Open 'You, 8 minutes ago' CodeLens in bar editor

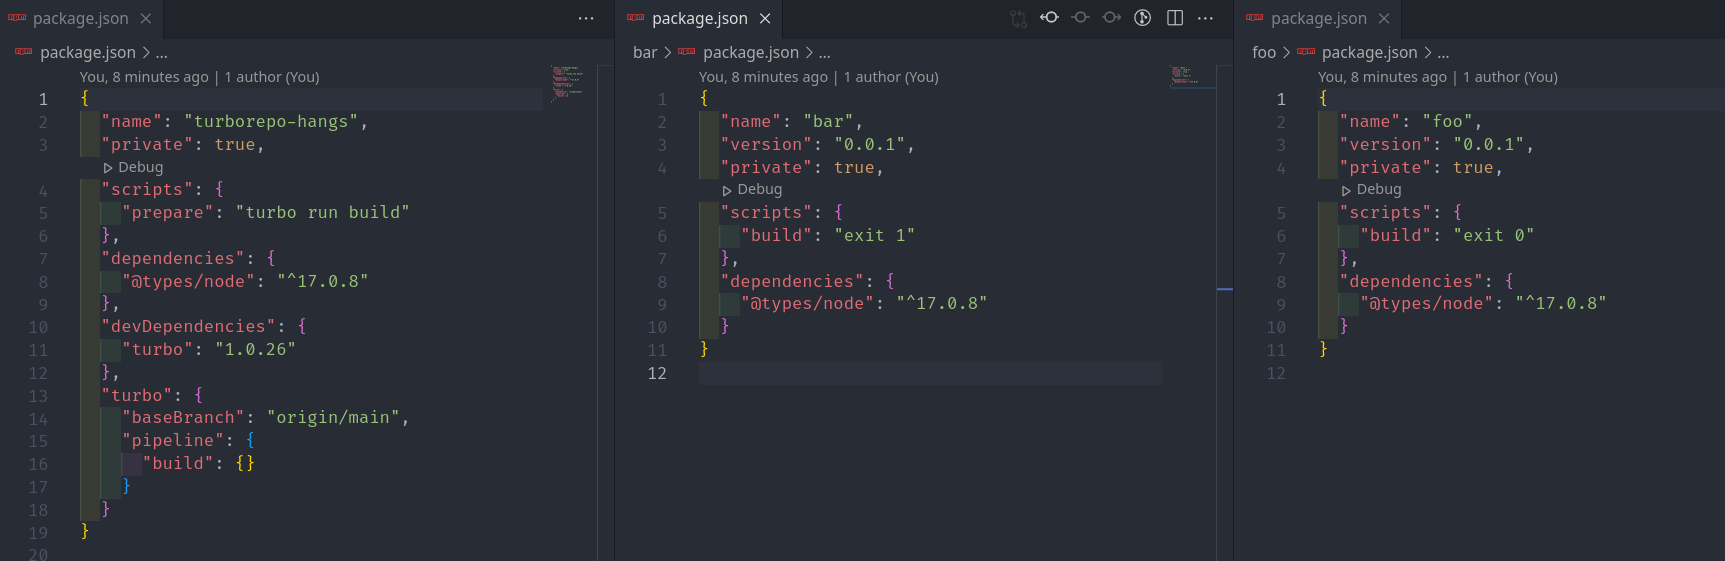pos(763,77)
